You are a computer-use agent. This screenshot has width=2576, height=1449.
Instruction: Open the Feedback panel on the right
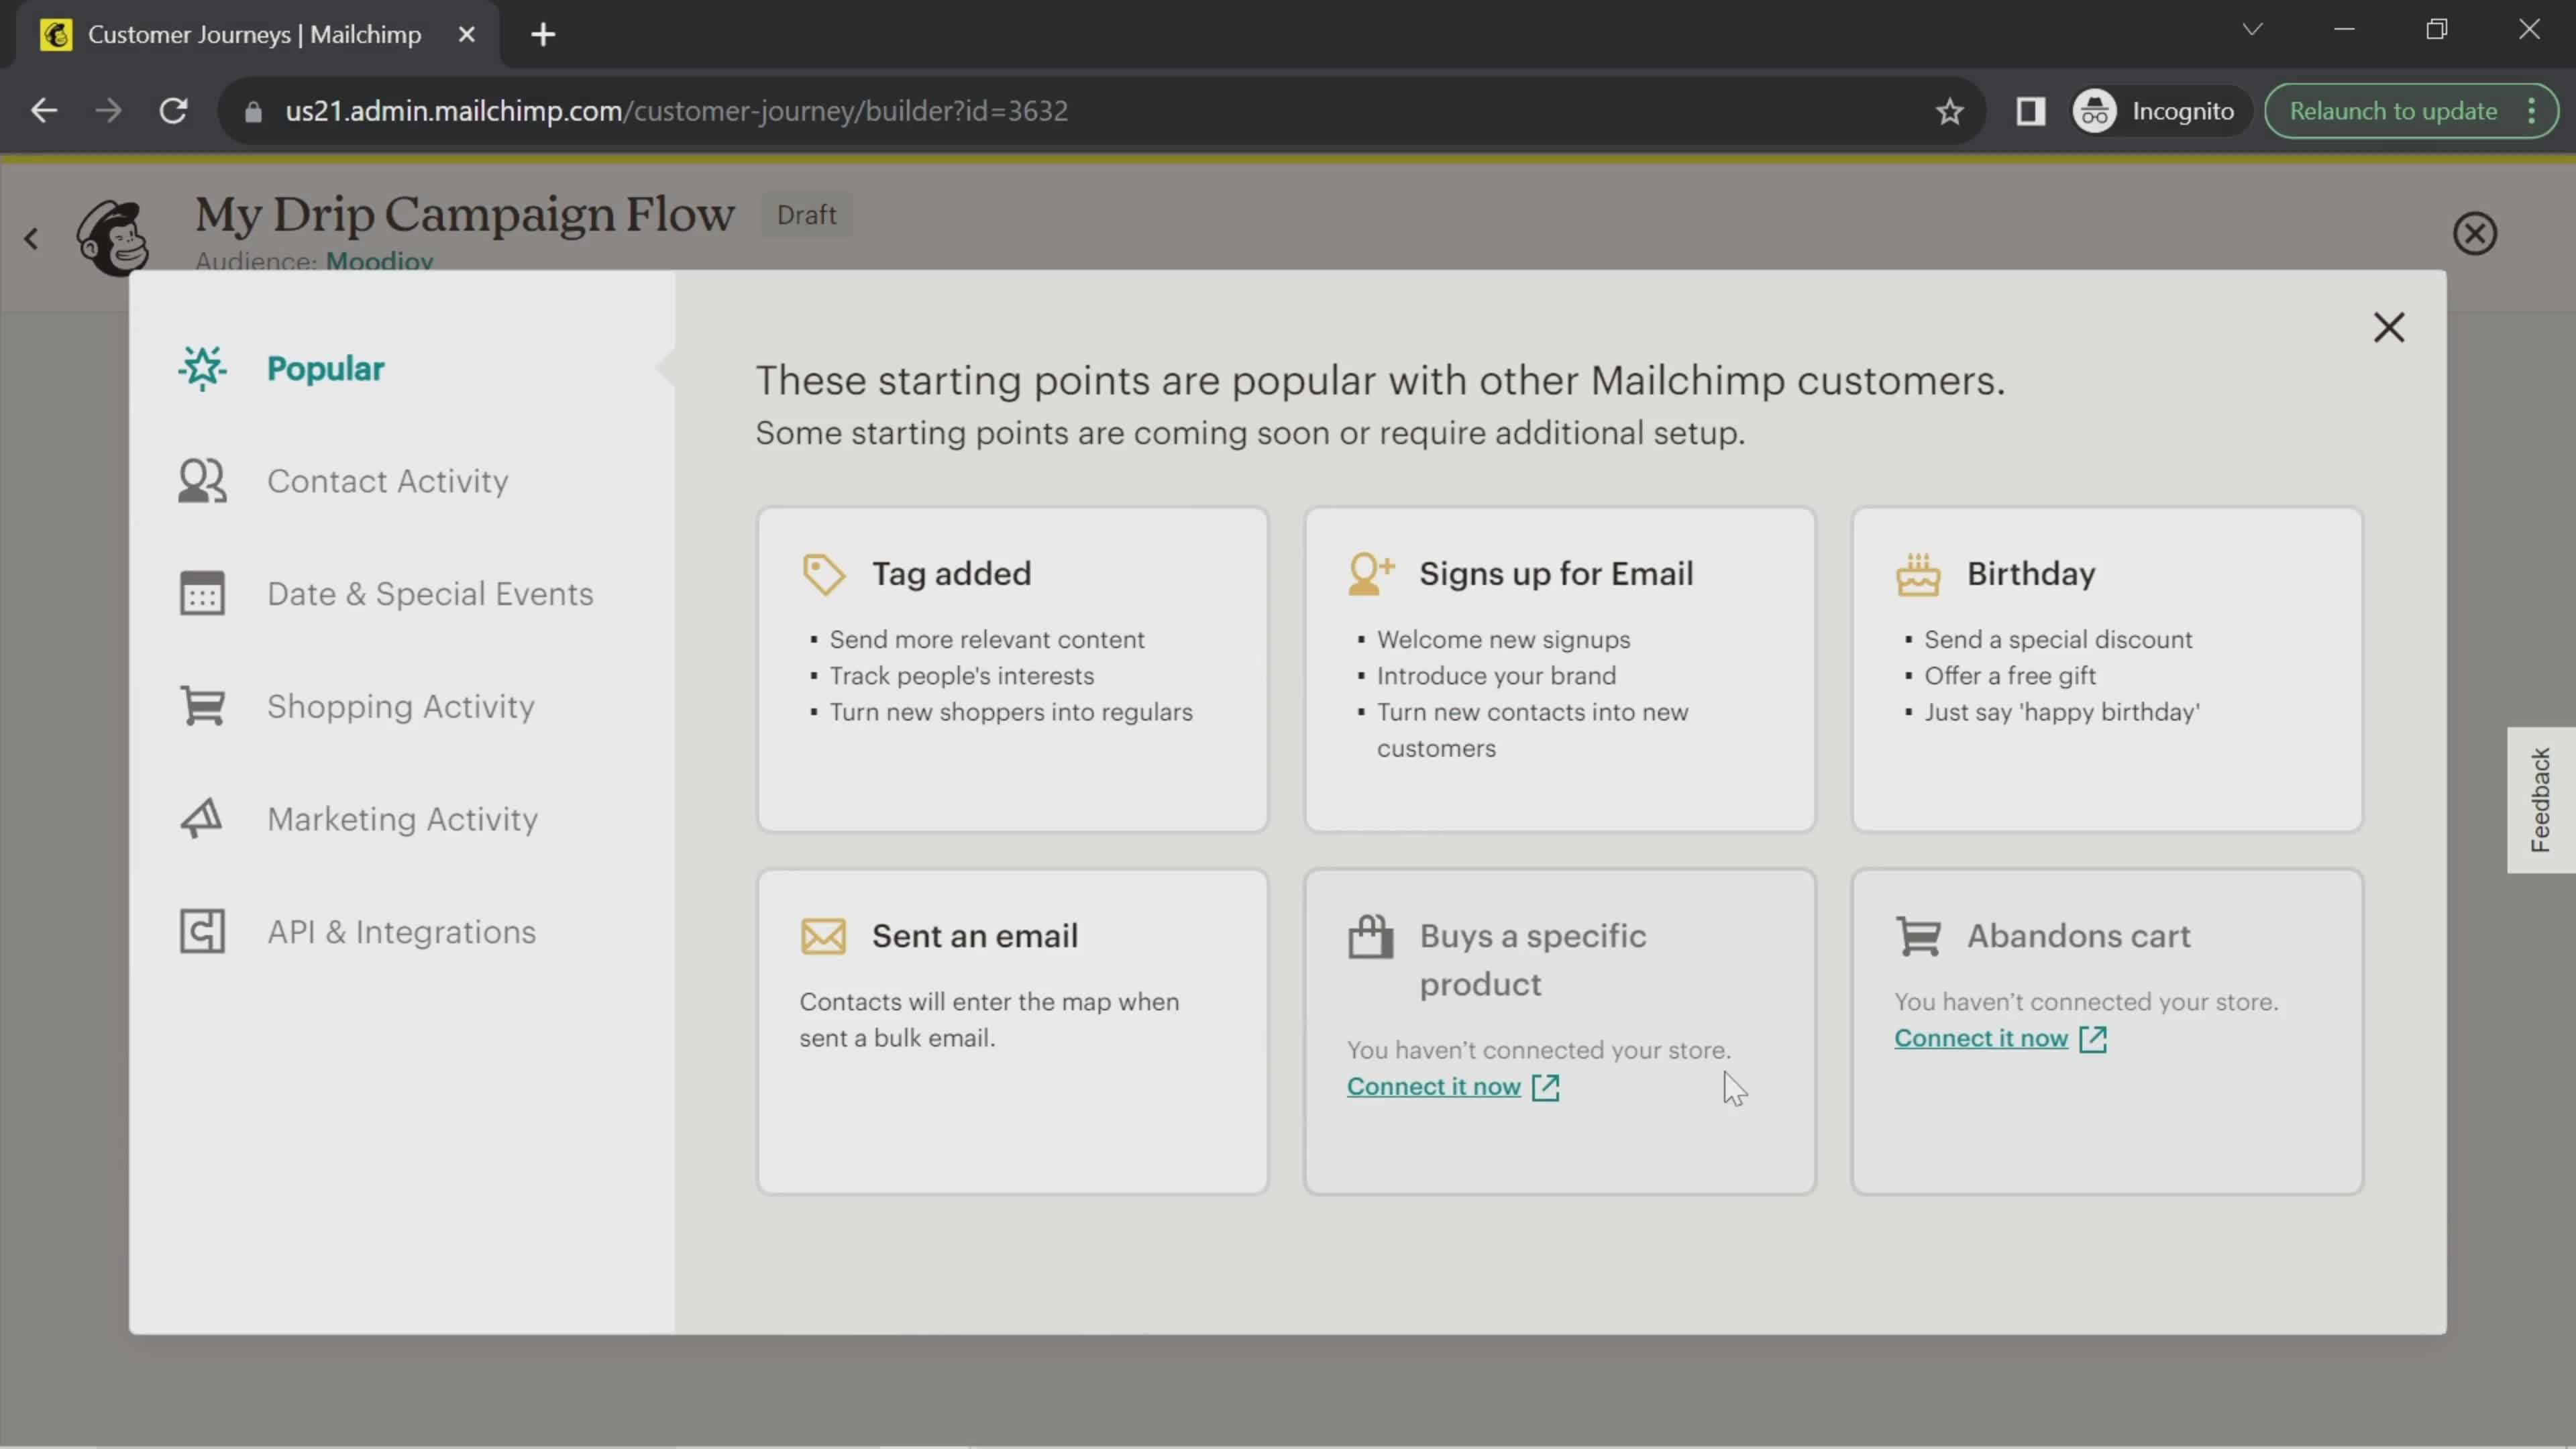pyautogui.click(x=2541, y=799)
